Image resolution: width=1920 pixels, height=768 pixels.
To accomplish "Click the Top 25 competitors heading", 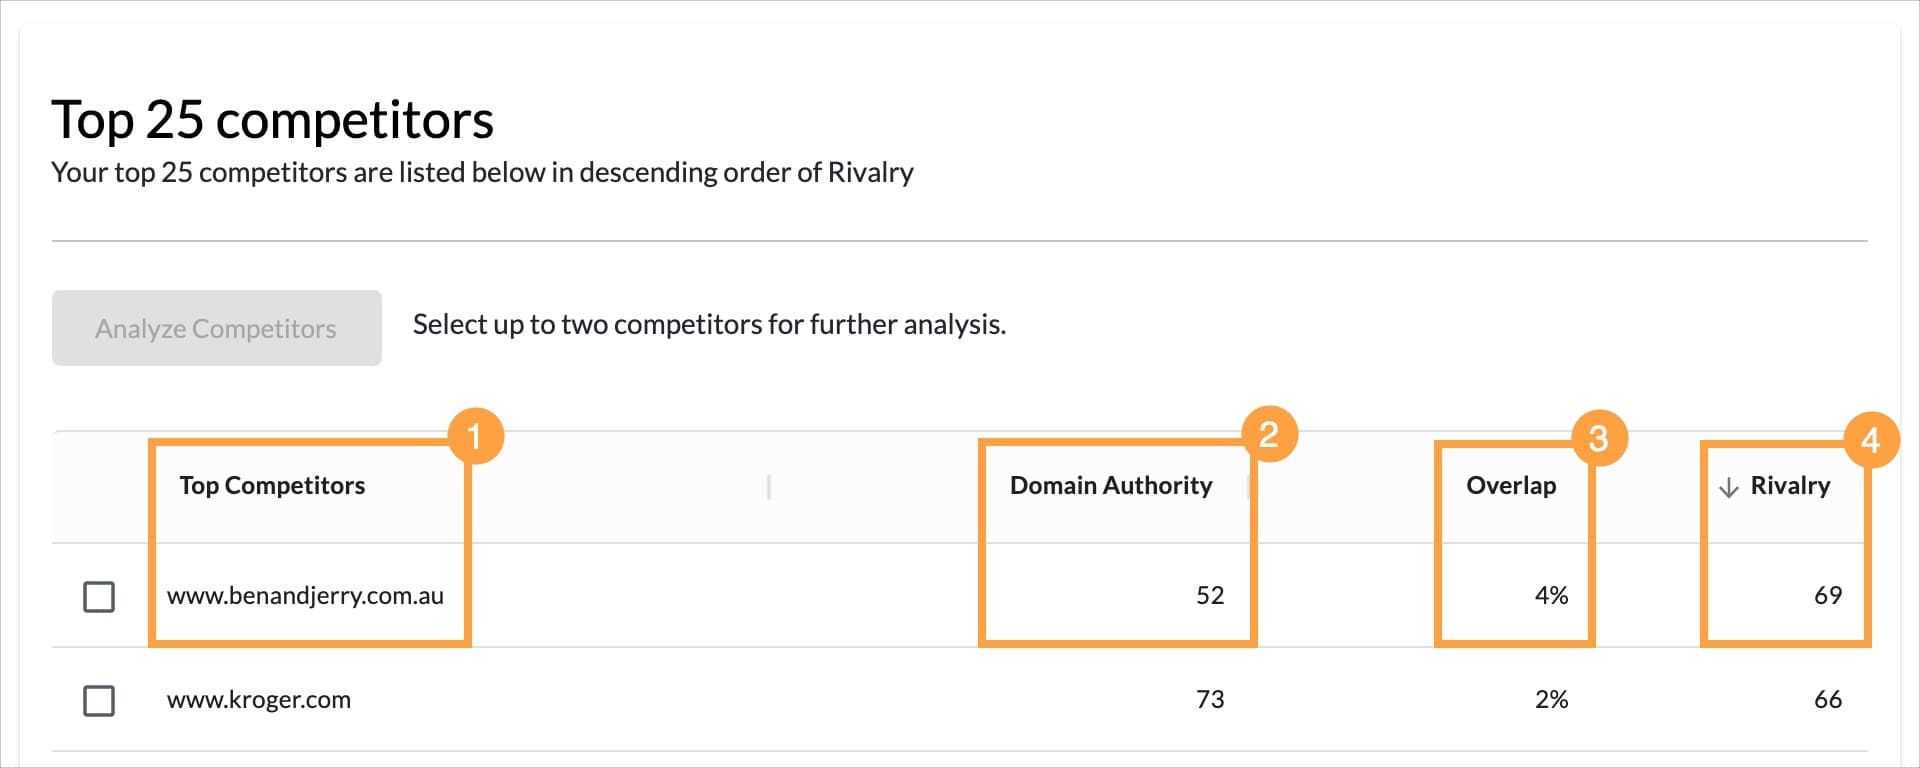I will [x=273, y=119].
